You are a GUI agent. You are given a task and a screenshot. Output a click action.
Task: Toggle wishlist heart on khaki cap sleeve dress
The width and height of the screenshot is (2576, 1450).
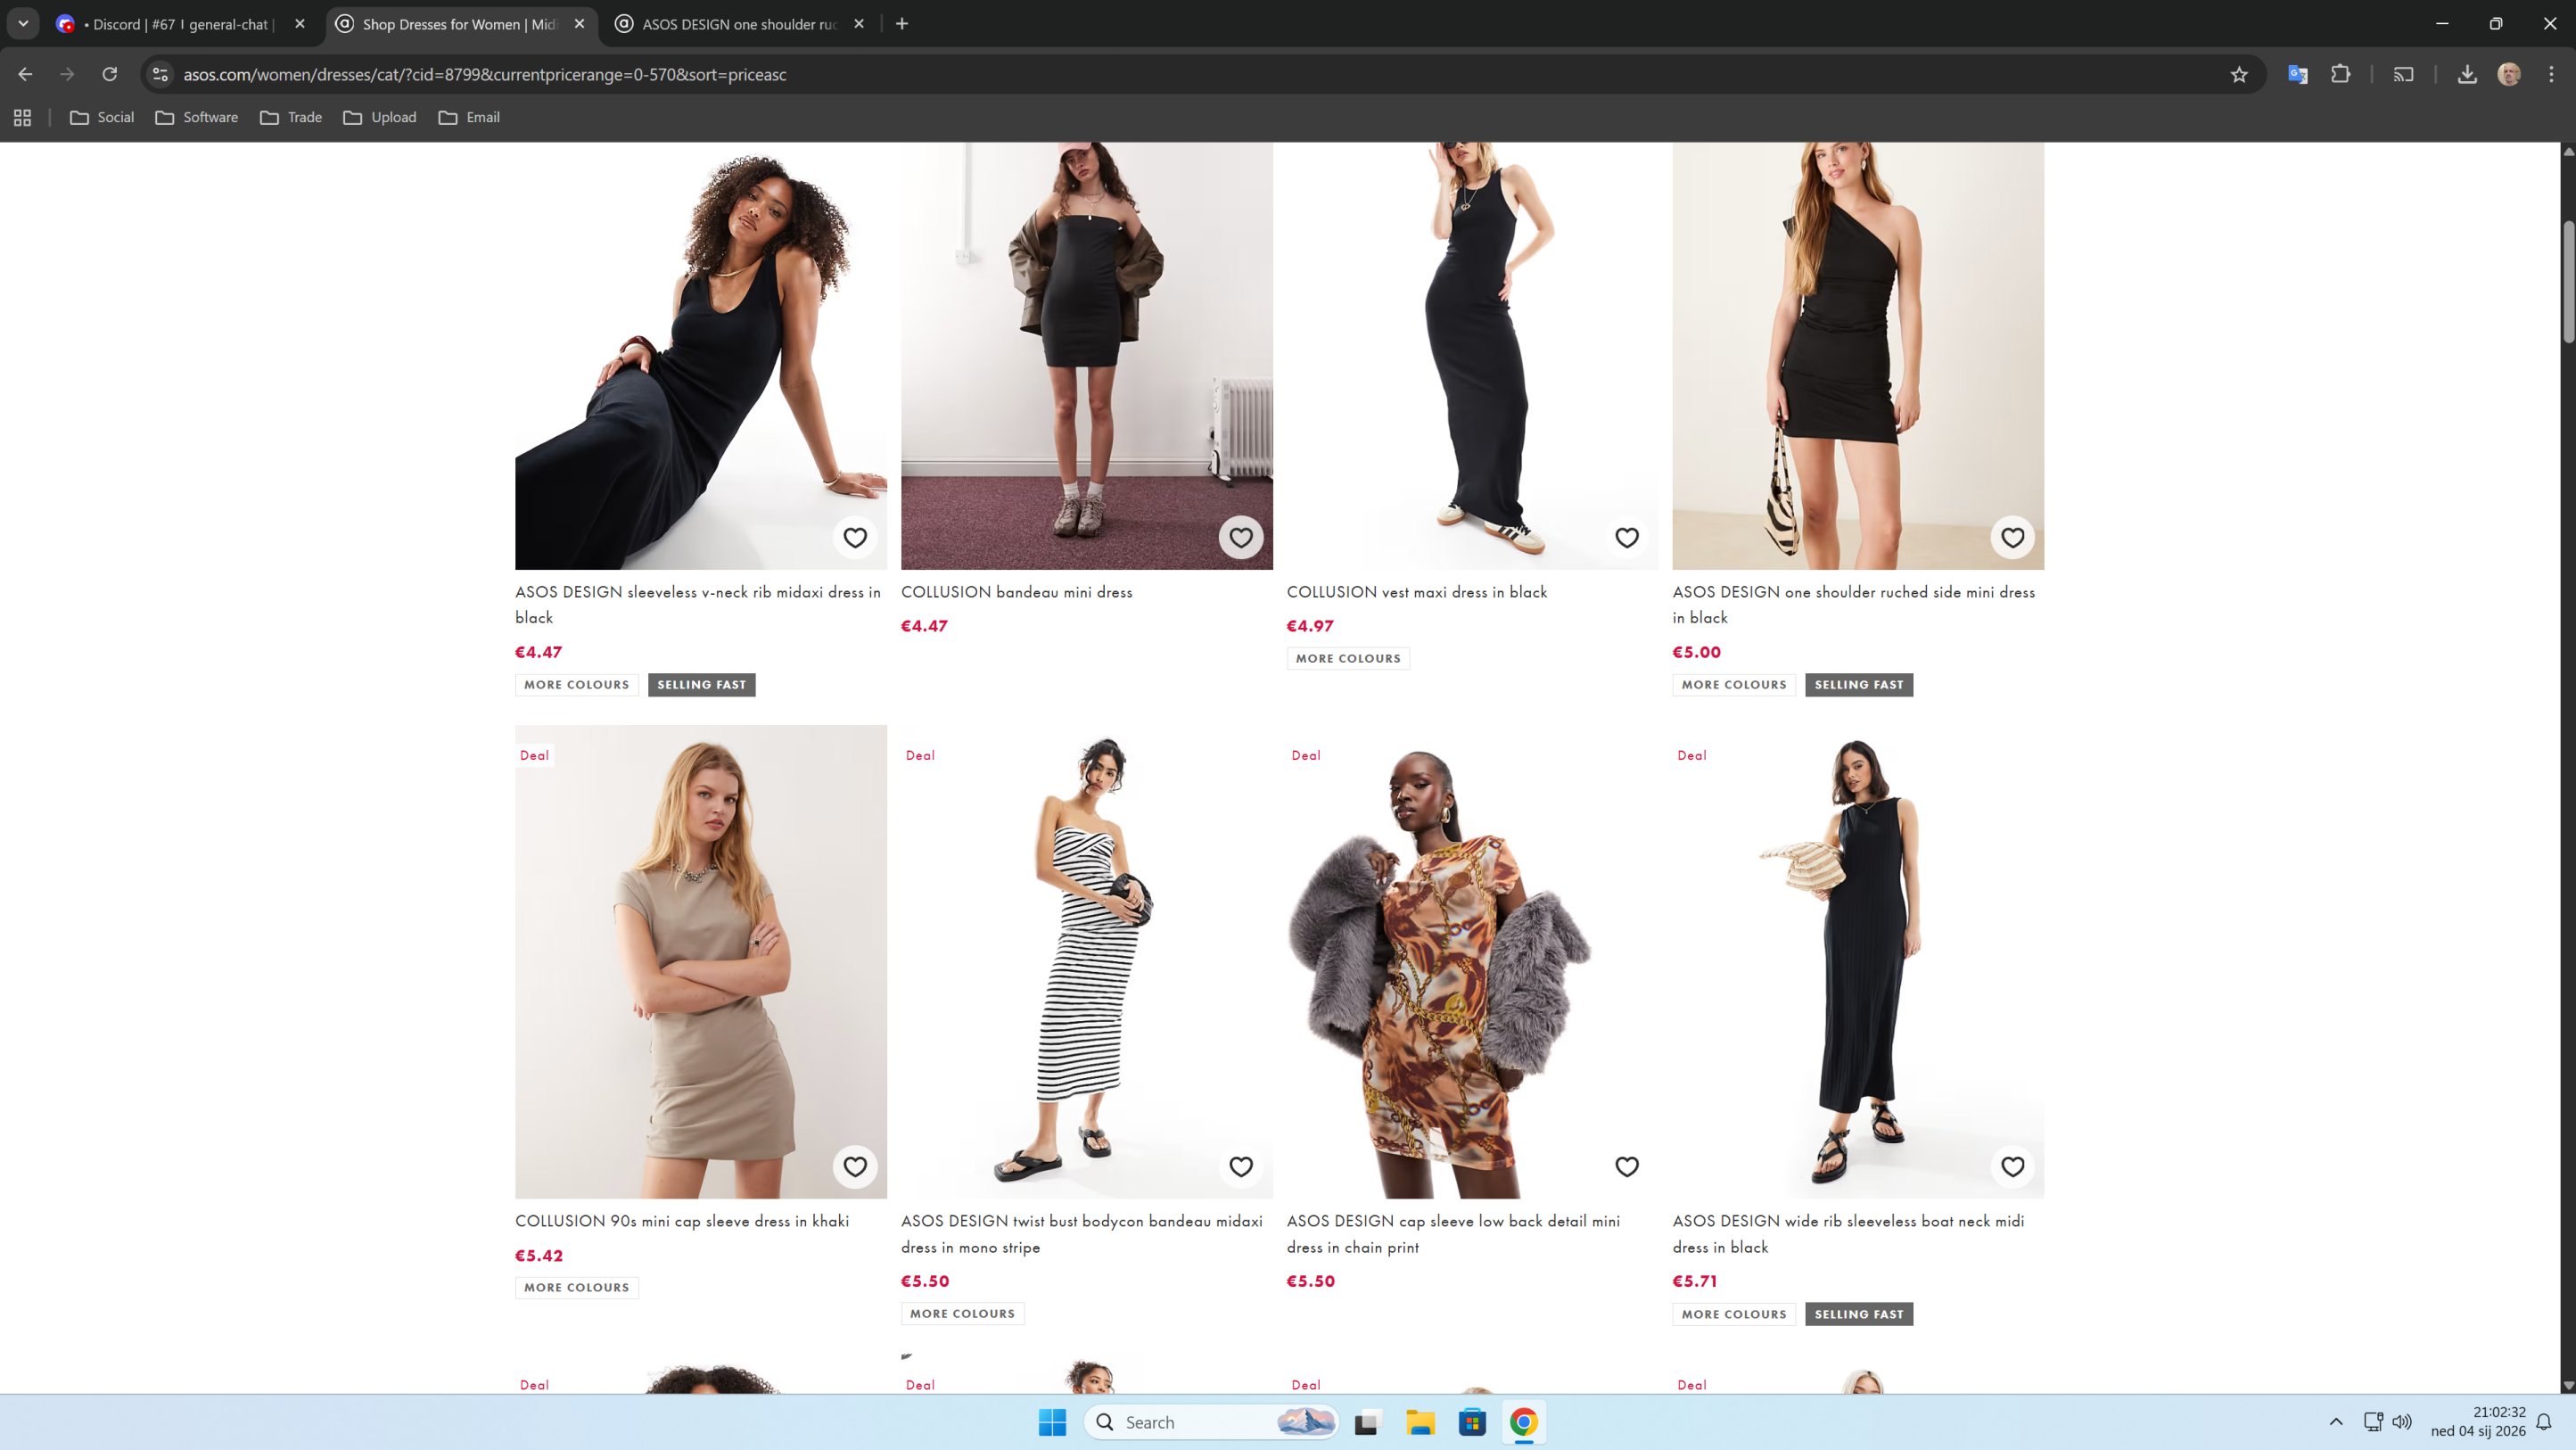pyautogui.click(x=854, y=1167)
